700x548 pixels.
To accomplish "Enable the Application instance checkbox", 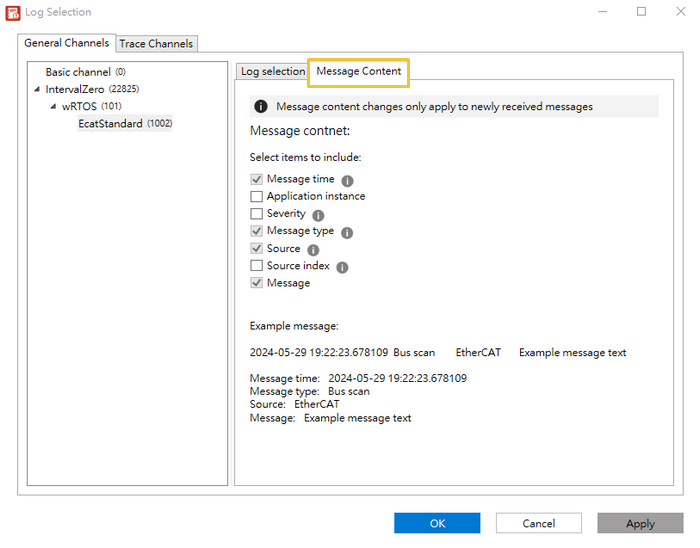I will (x=257, y=197).
